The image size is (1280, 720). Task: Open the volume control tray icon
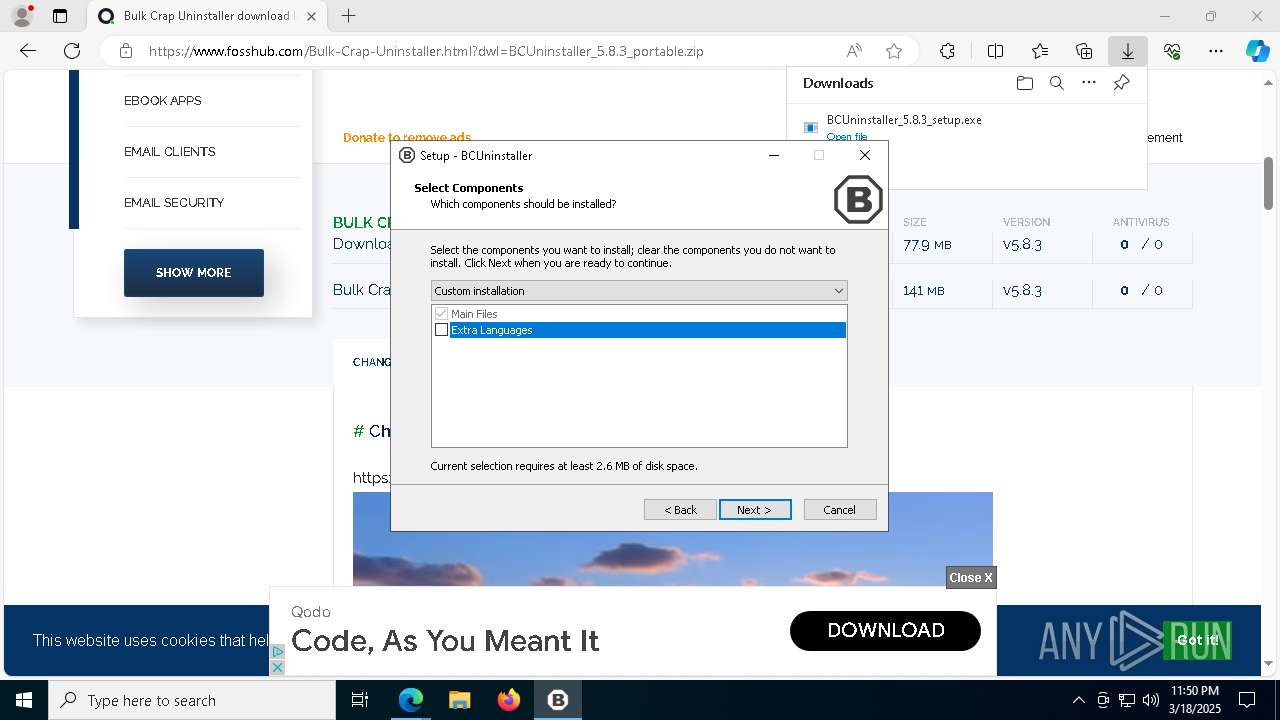(1151, 700)
